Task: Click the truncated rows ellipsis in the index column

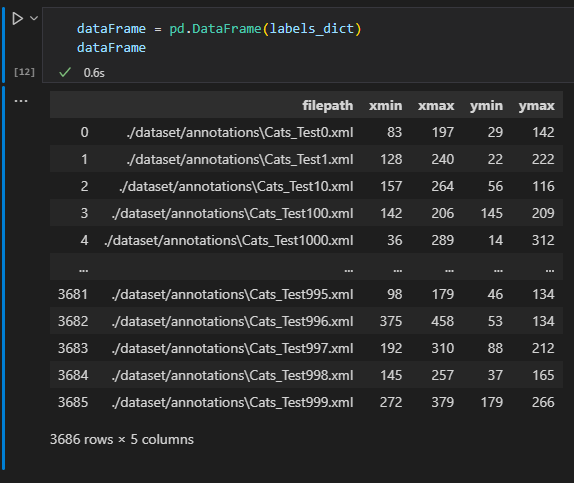Action: (83, 270)
